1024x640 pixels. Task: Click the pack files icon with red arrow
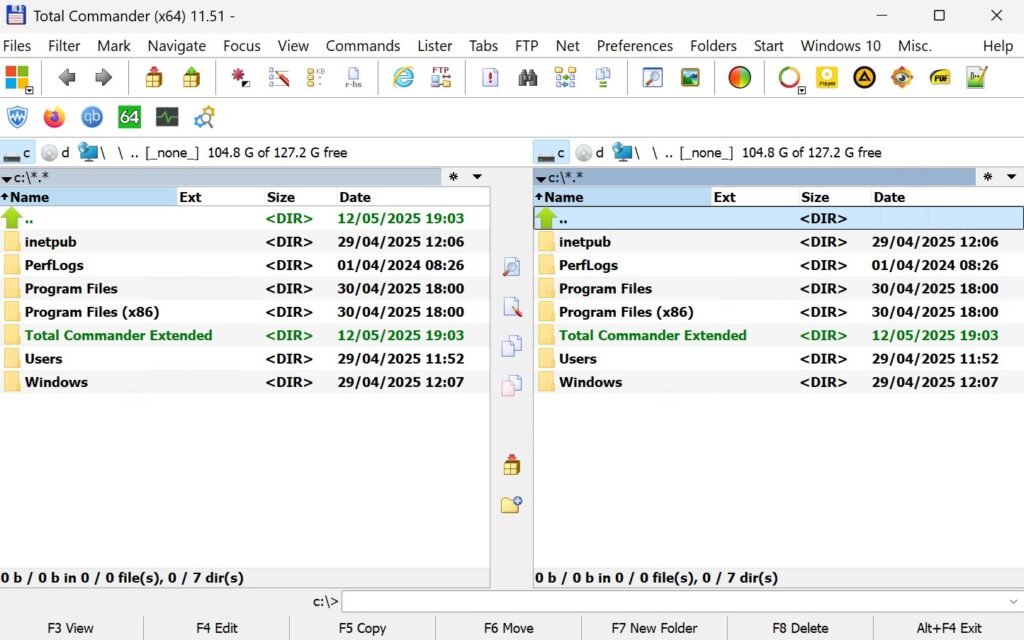coord(154,77)
